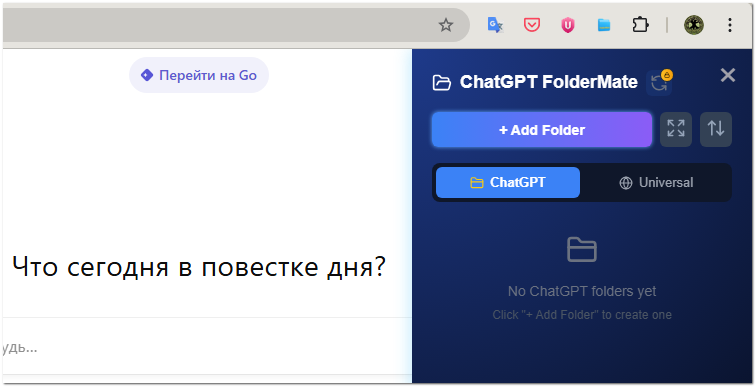
Task: Click the FolderMate folder logo icon
Action: pos(442,83)
